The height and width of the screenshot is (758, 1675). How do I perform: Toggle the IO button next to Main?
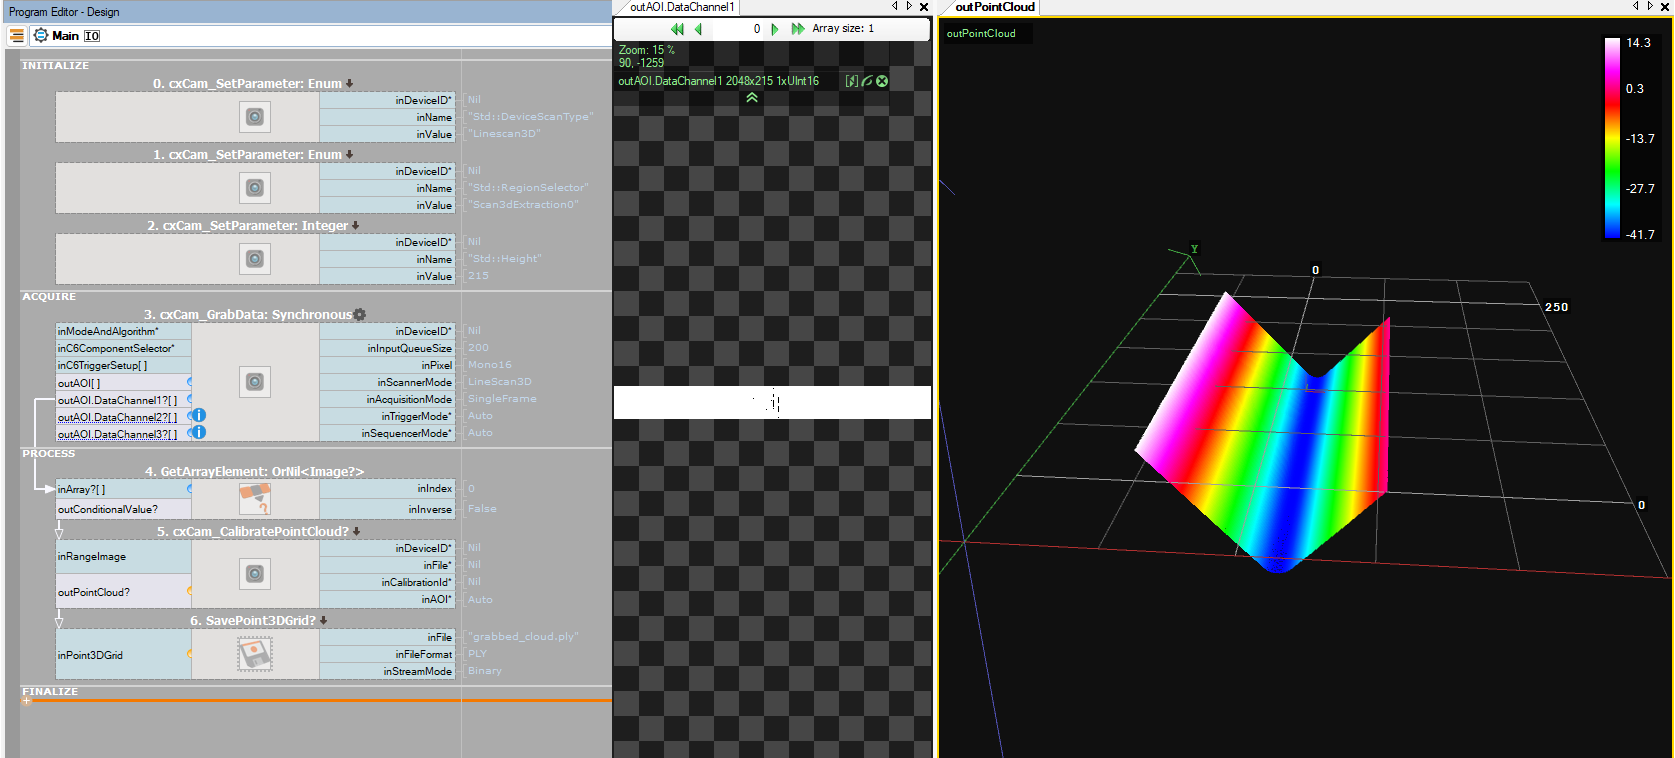92,36
